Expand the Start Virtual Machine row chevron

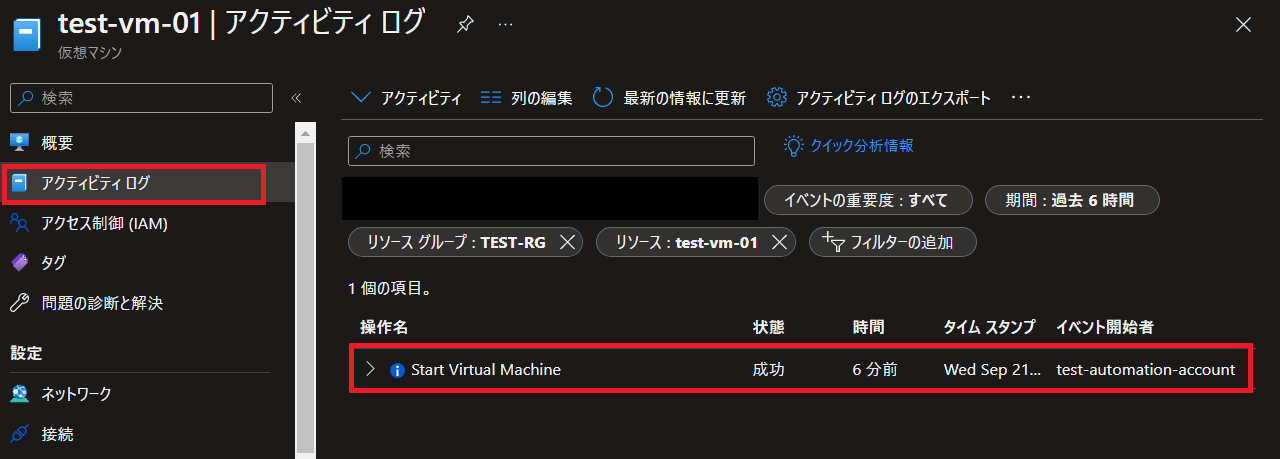click(371, 369)
